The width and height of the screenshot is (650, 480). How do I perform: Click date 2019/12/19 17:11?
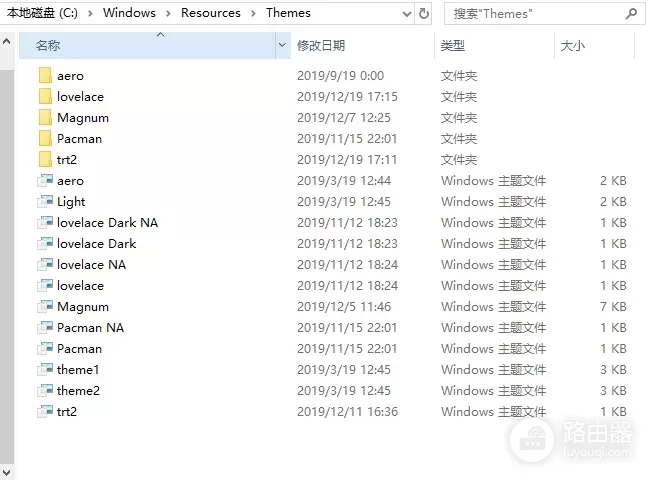[x=347, y=160]
